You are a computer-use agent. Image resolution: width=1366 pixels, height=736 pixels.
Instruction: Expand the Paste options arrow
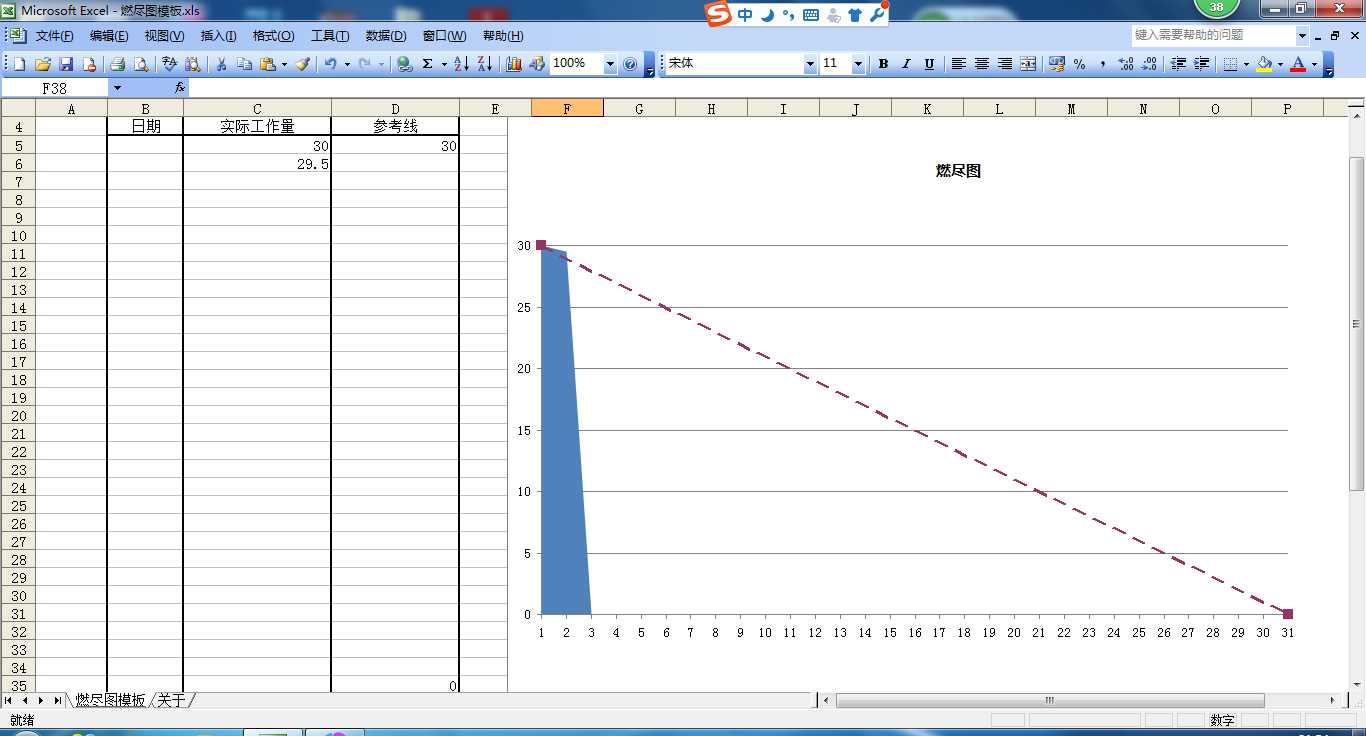click(284, 64)
